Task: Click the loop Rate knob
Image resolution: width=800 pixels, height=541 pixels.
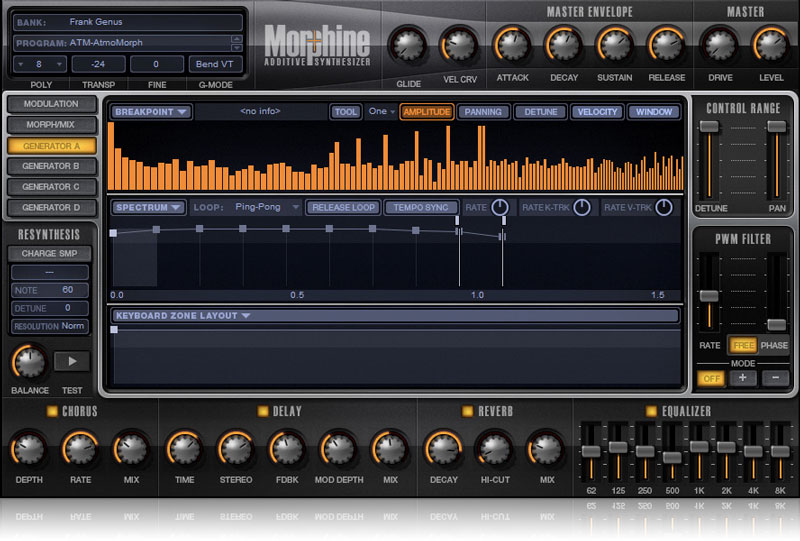Action: (x=499, y=208)
